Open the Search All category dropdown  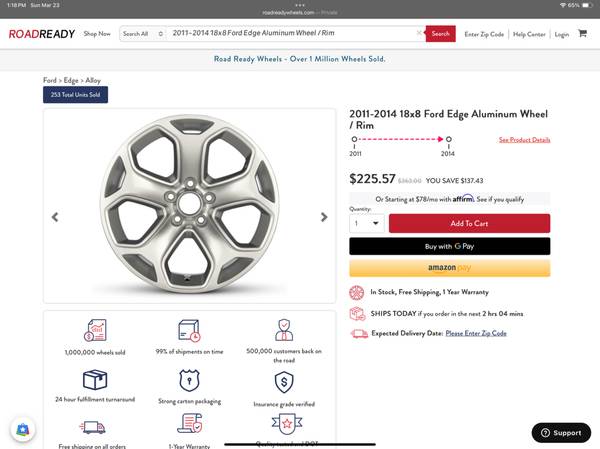[142, 34]
